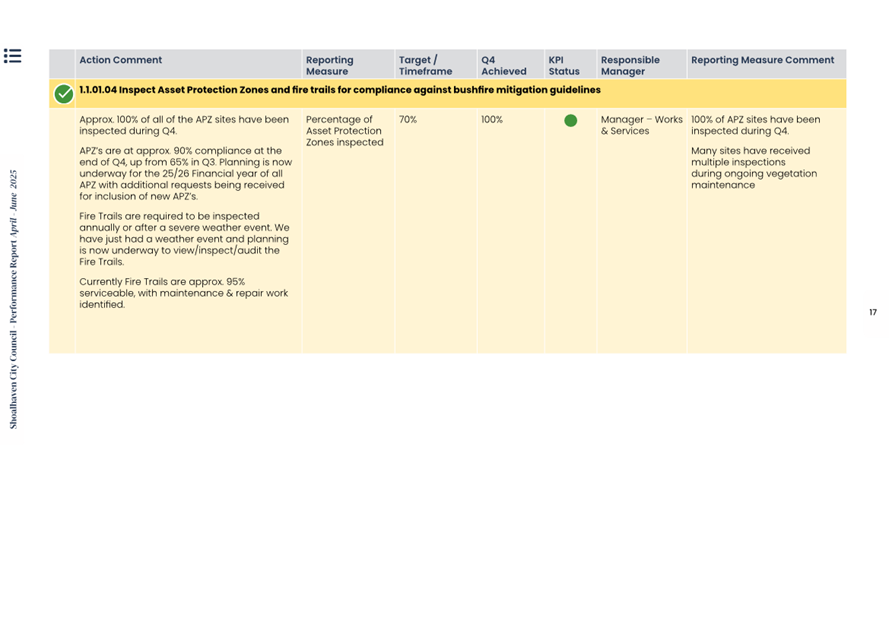Click the paragraph starting 'Currently Fire Trails are approx.'
Viewport: 889px width, 628px height.
coord(183,293)
